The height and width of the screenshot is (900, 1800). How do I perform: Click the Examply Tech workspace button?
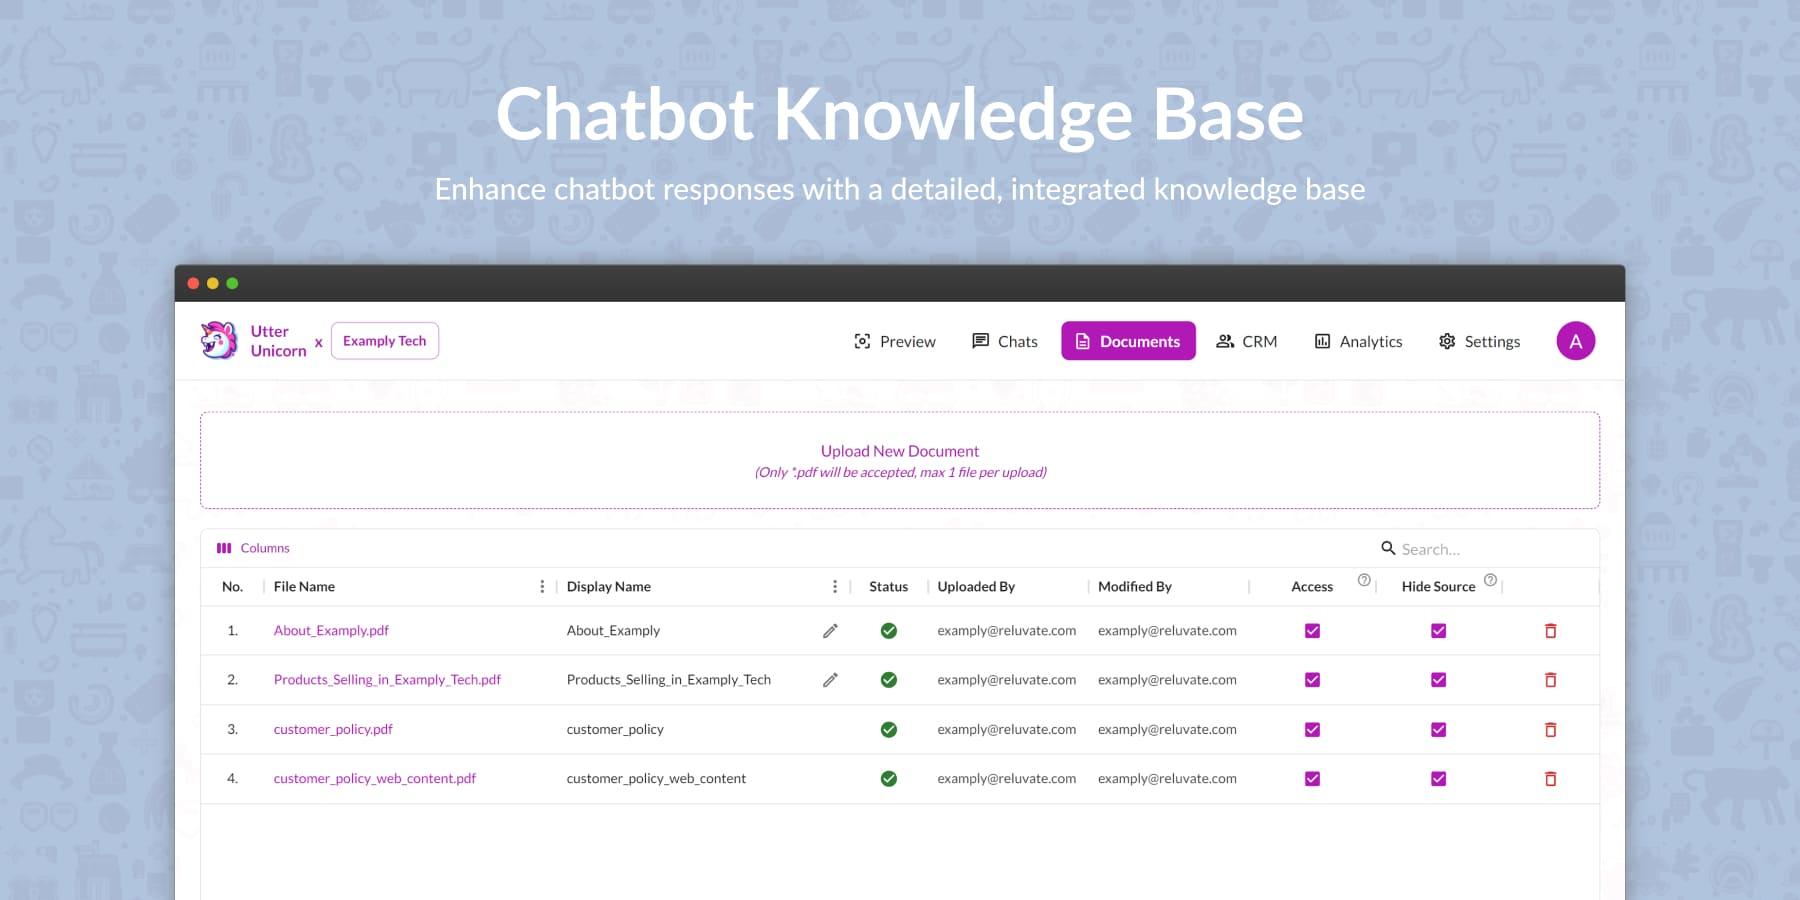pyautogui.click(x=384, y=341)
